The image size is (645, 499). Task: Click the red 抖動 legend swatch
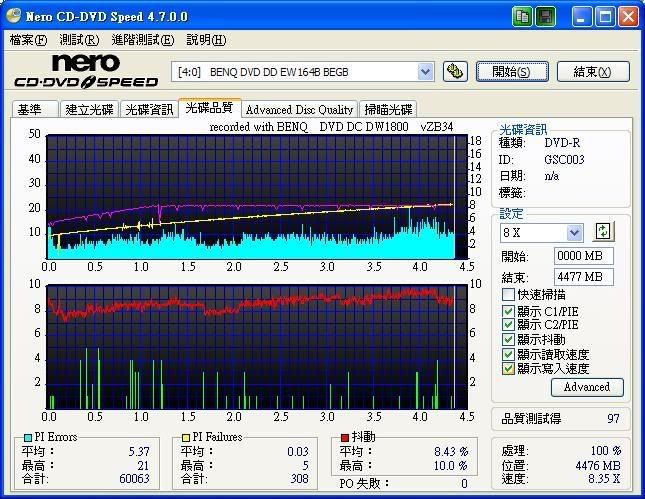pos(345,438)
